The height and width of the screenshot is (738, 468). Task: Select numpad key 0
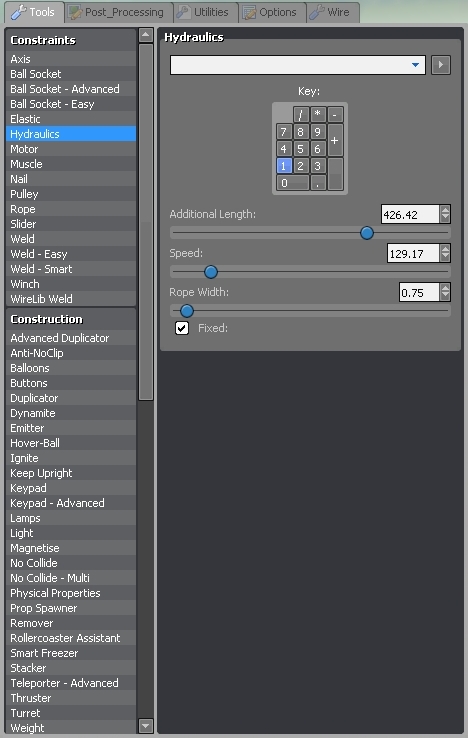292,183
